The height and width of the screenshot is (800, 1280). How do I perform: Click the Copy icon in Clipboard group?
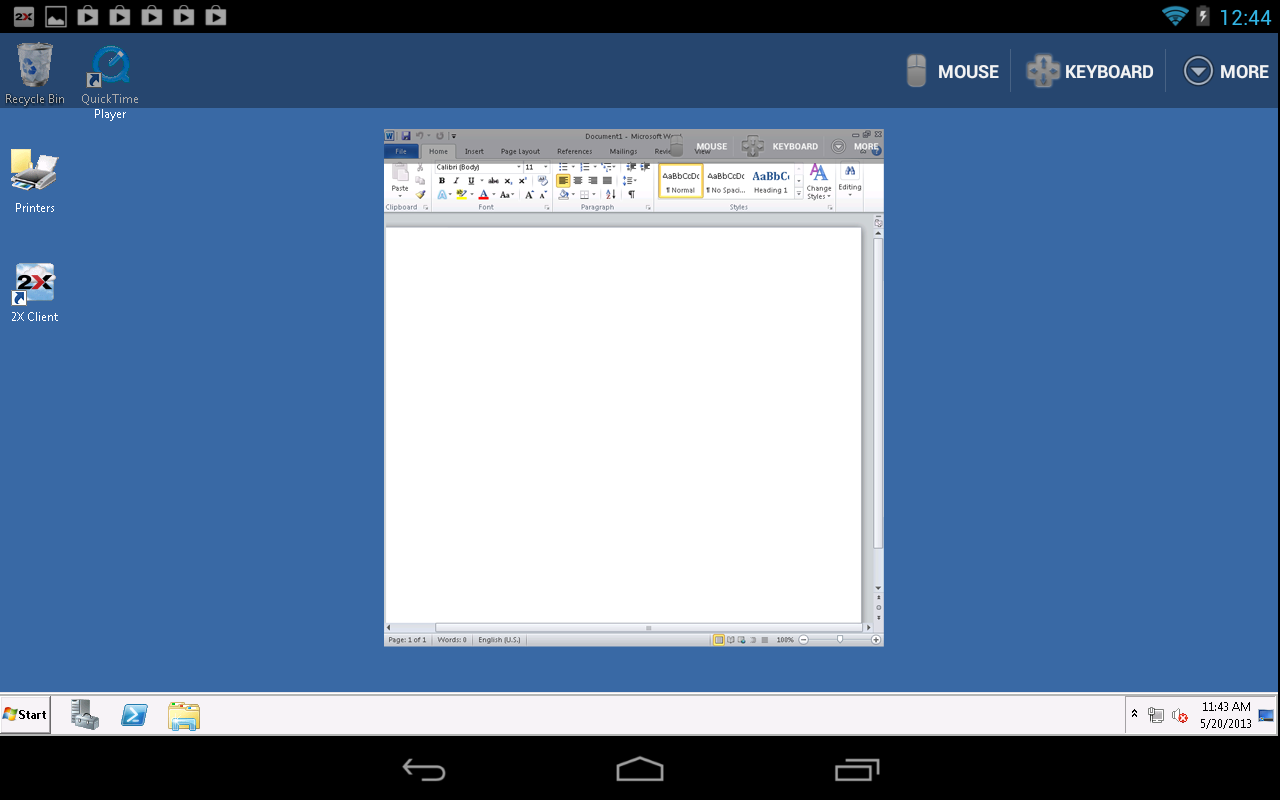point(420,180)
